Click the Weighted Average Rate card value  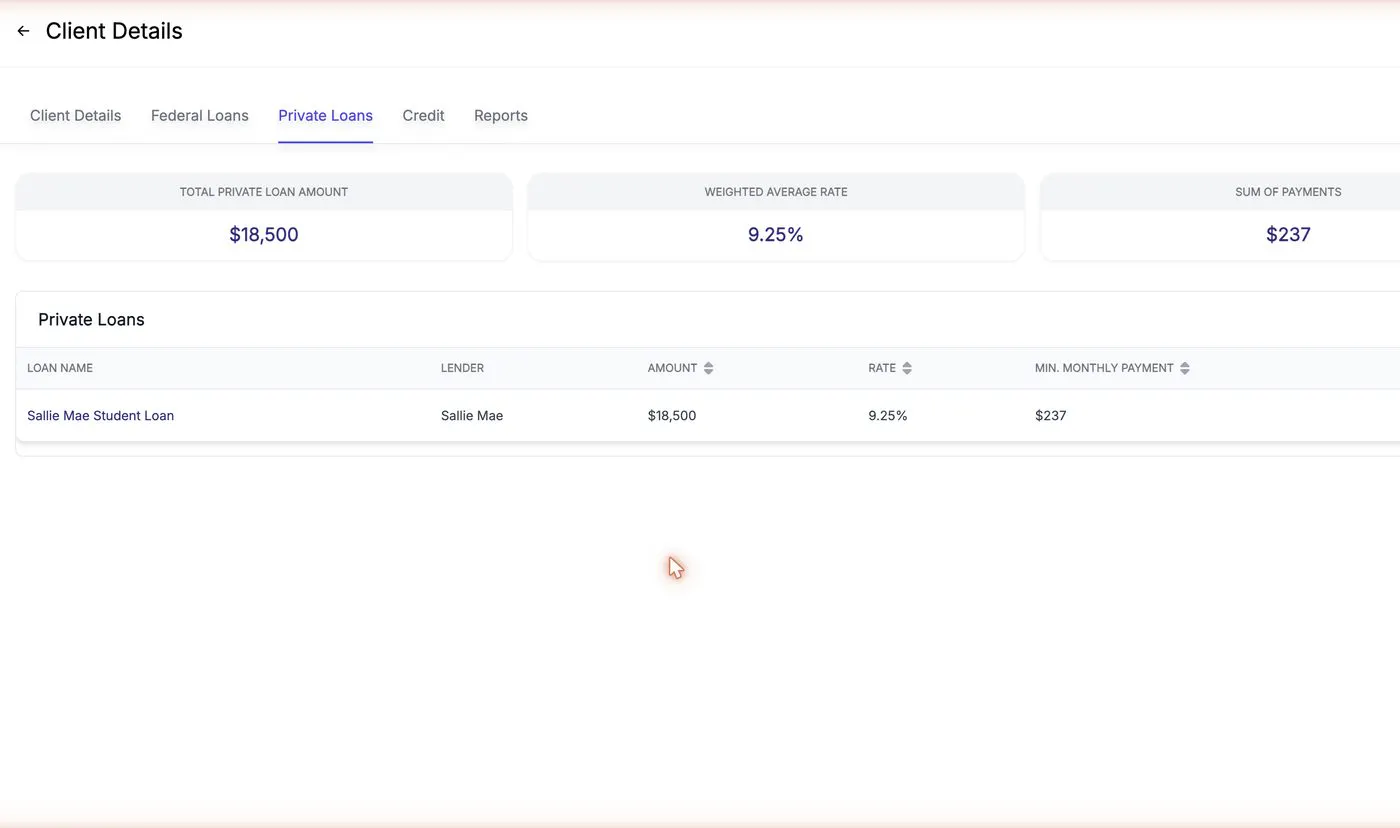pyautogui.click(x=776, y=235)
